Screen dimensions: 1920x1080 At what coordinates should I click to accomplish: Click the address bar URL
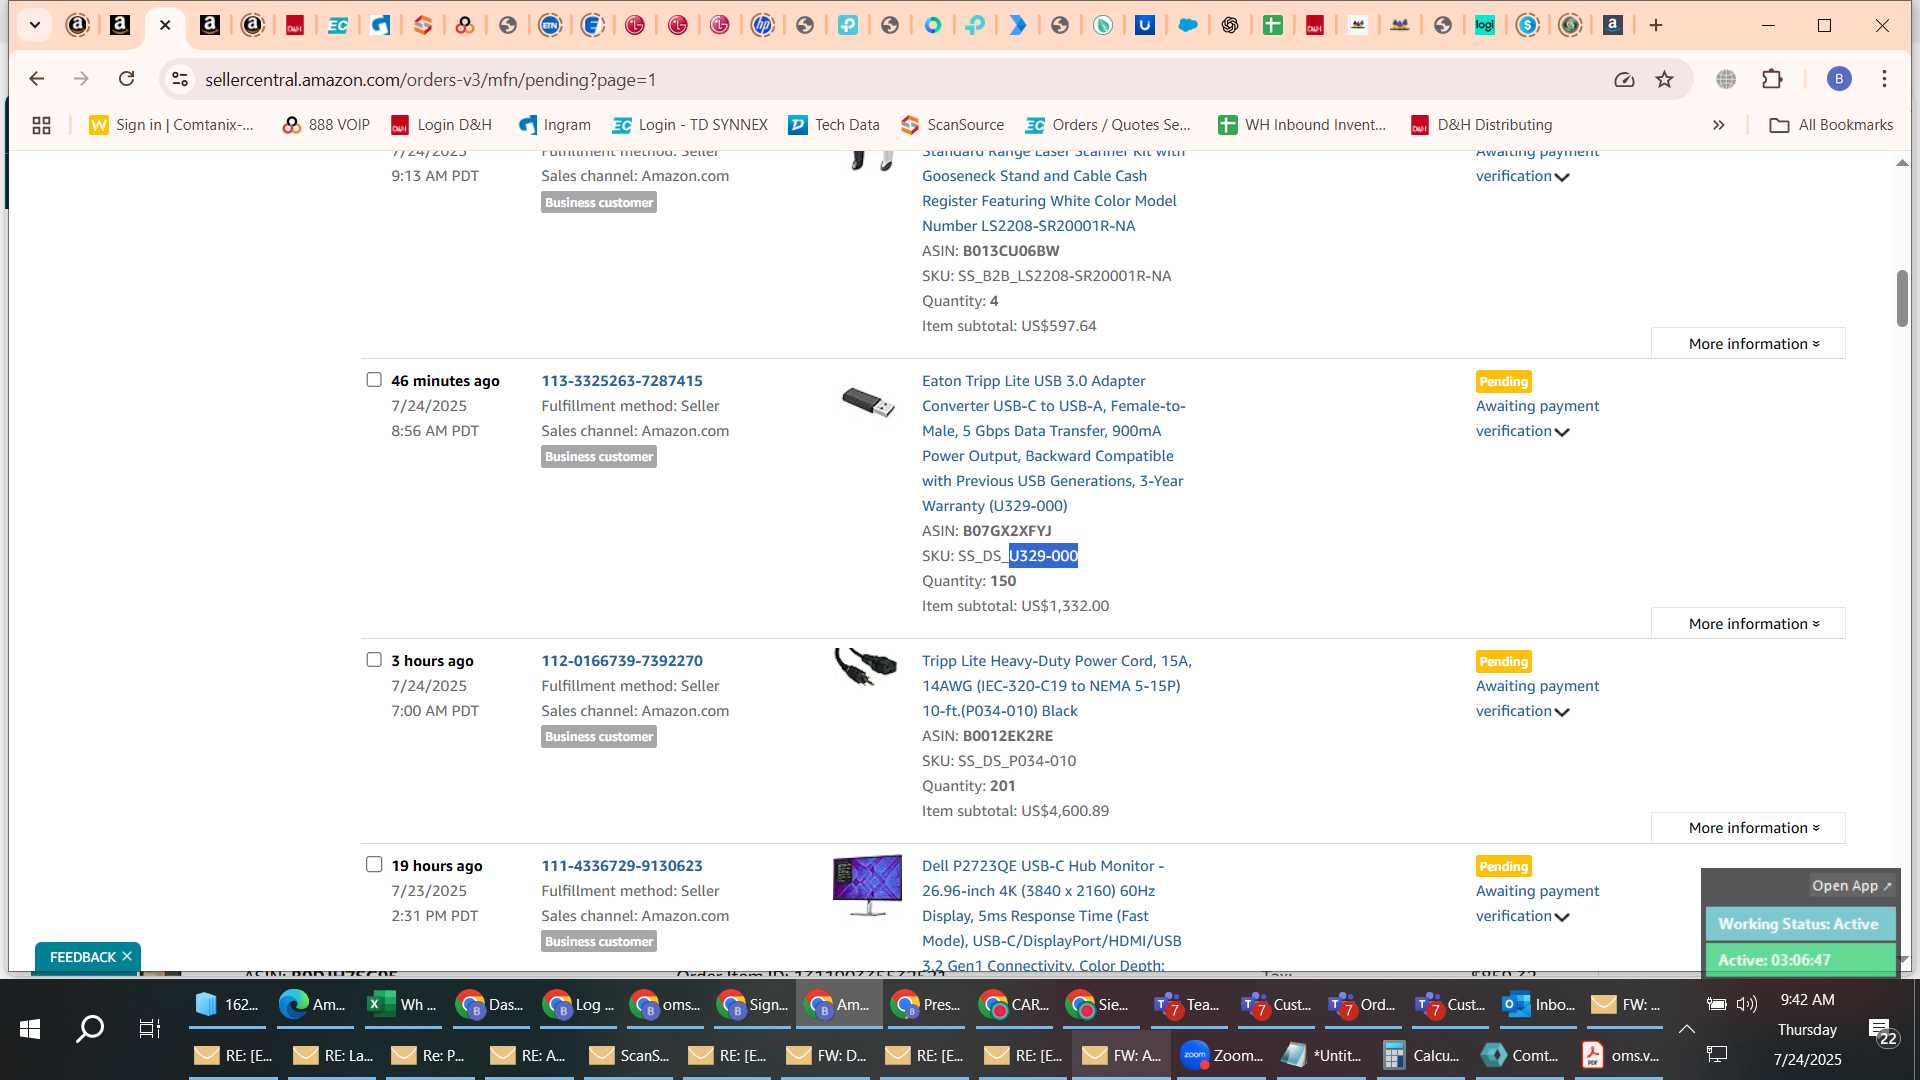[x=431, y=79]
